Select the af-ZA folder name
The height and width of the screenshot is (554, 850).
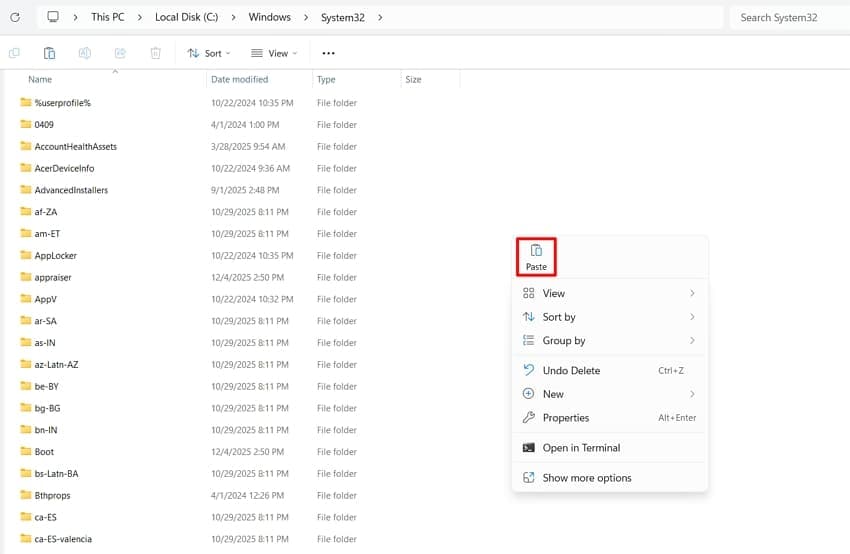point(46,211)
